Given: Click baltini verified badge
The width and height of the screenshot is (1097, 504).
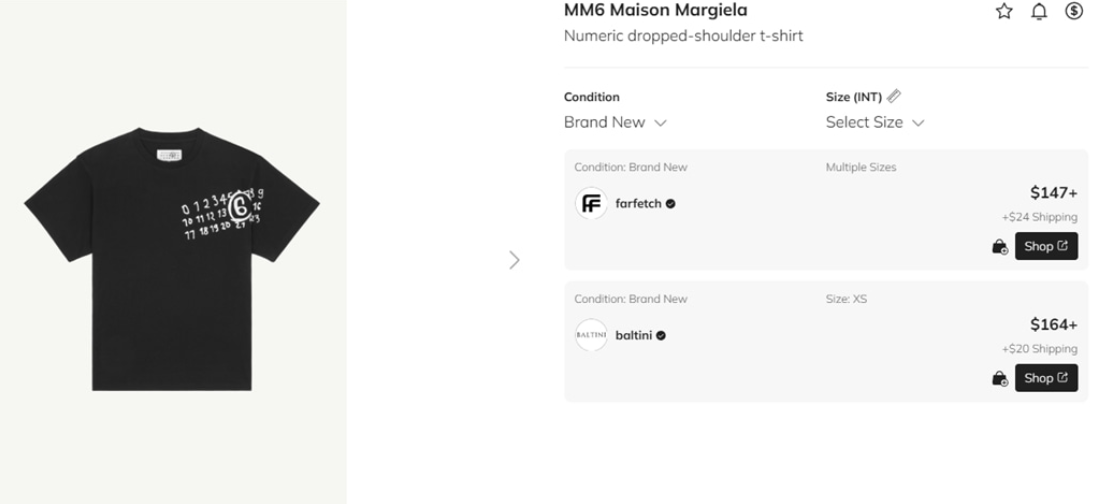Looking at the screenshot, I should (661, 336).
